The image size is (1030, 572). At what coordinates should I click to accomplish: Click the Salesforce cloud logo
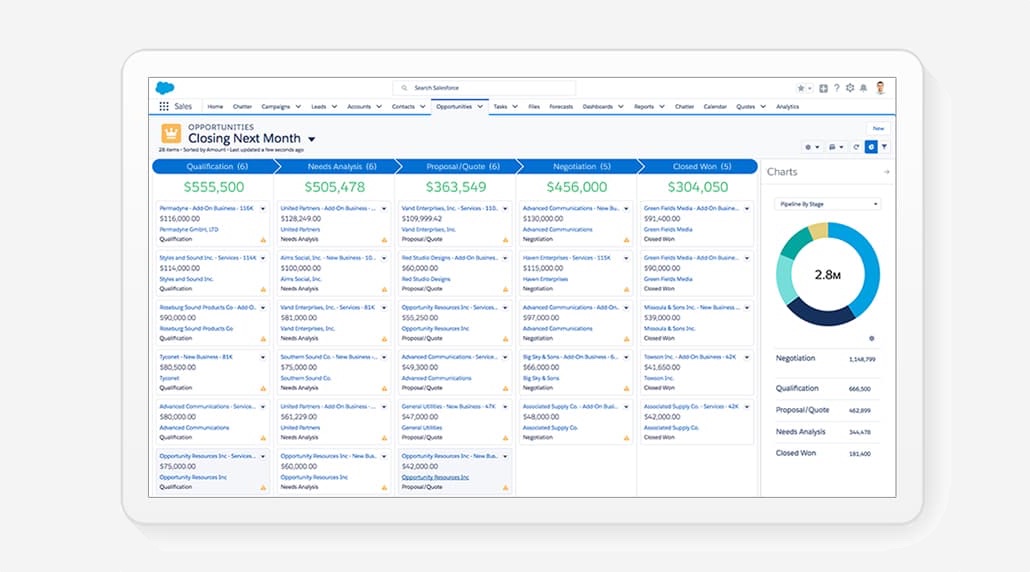click(x=165, y=88)
